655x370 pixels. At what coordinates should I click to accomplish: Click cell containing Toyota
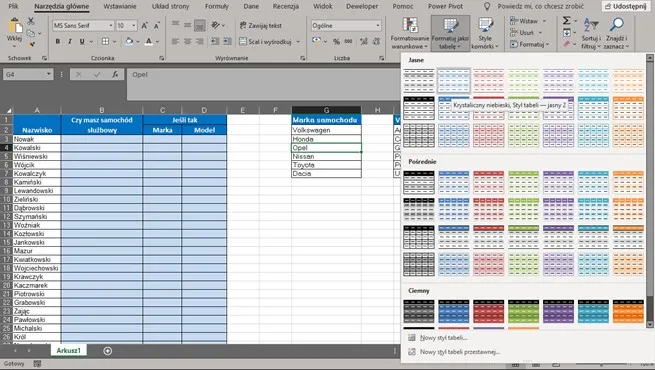coord(326,165)
